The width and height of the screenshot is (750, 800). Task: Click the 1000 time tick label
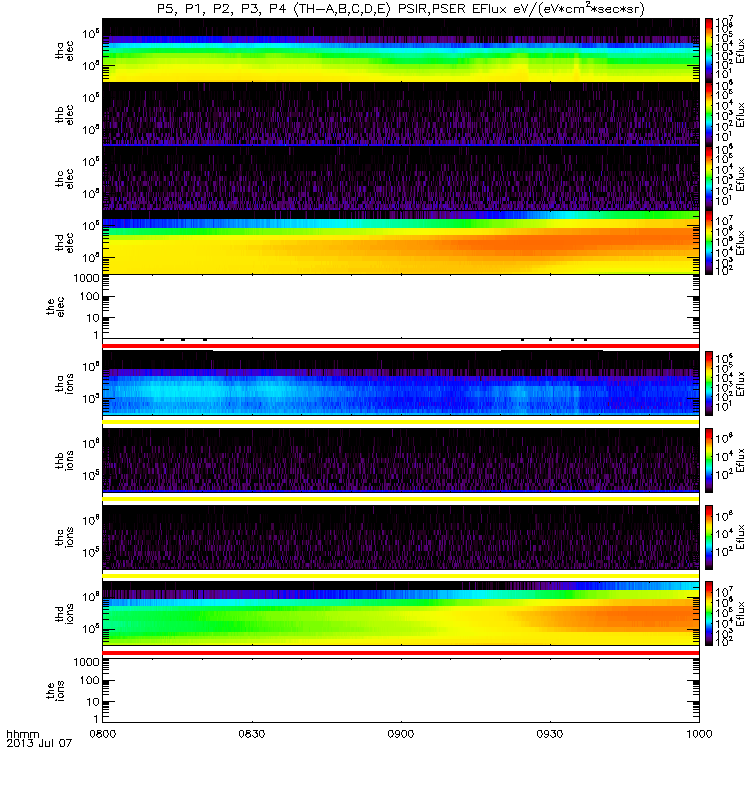pyautogui.click(x=699, y=734)
